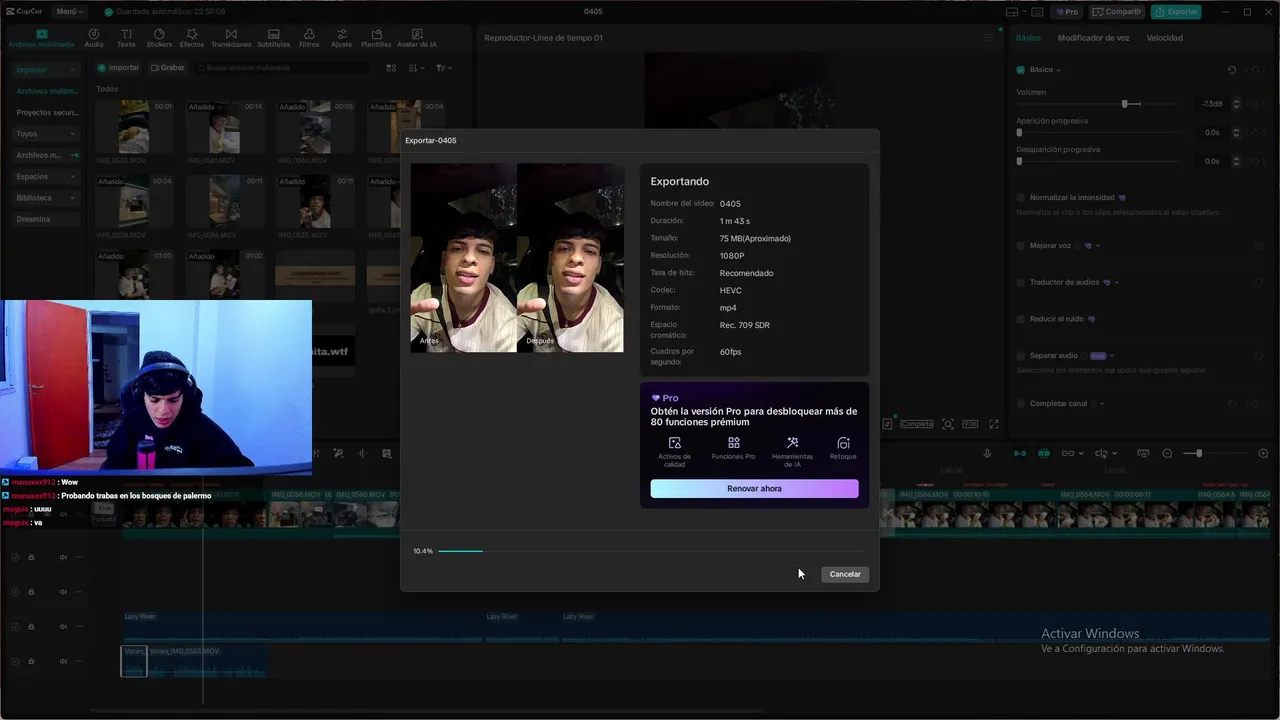This screenshot has height=720, width=1280.
Task: Adjust the Volumen value stepper
Action: coord(1236,104)
